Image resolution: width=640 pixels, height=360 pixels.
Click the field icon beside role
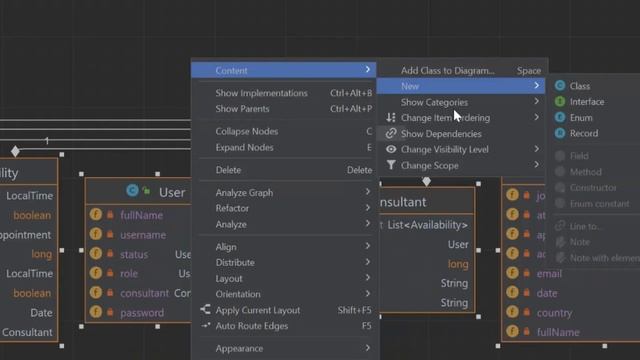[x=96, y=273]
